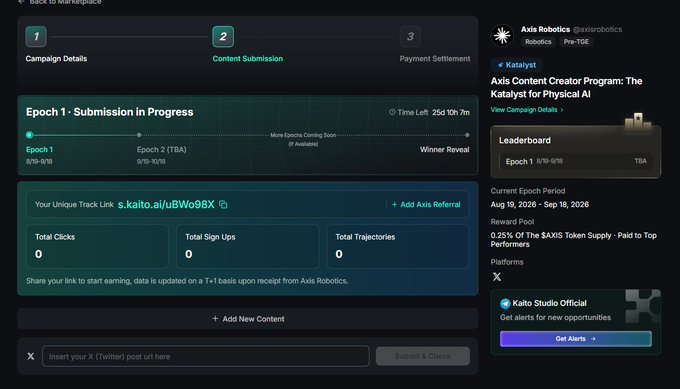The image size is (680, 389).
Task: Select the Winner Reveal timeline marker
Action: coord(467,135)
